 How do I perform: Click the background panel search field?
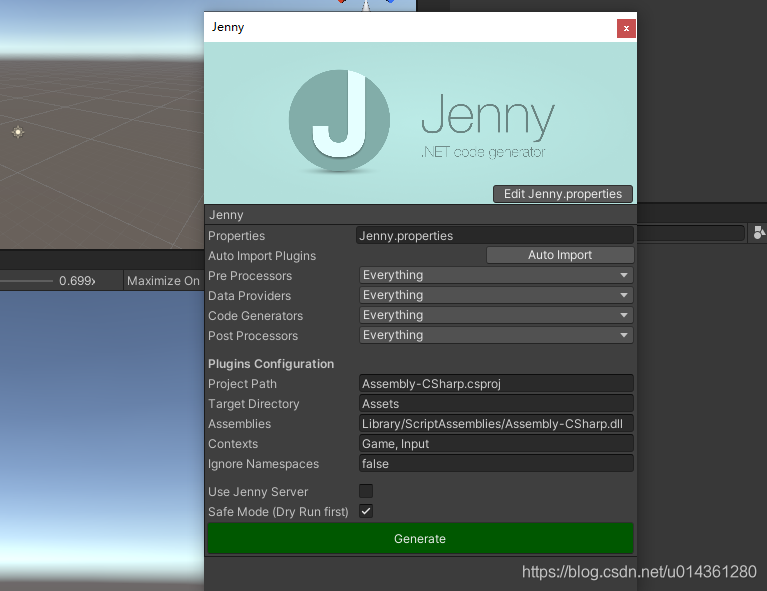tap(691, 233)
